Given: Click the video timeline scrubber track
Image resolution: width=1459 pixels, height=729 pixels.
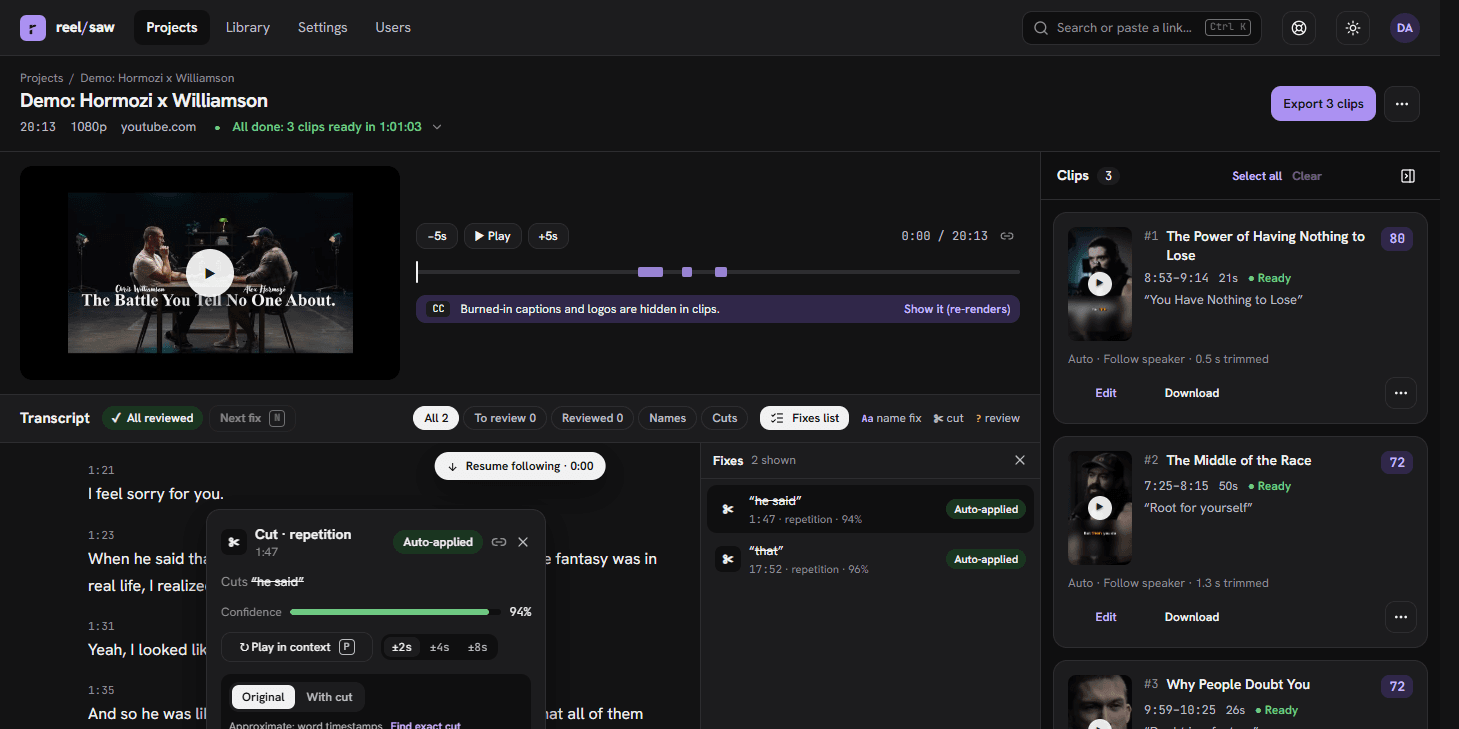Looking at the screenshot, I should click(x=718, y=272).
